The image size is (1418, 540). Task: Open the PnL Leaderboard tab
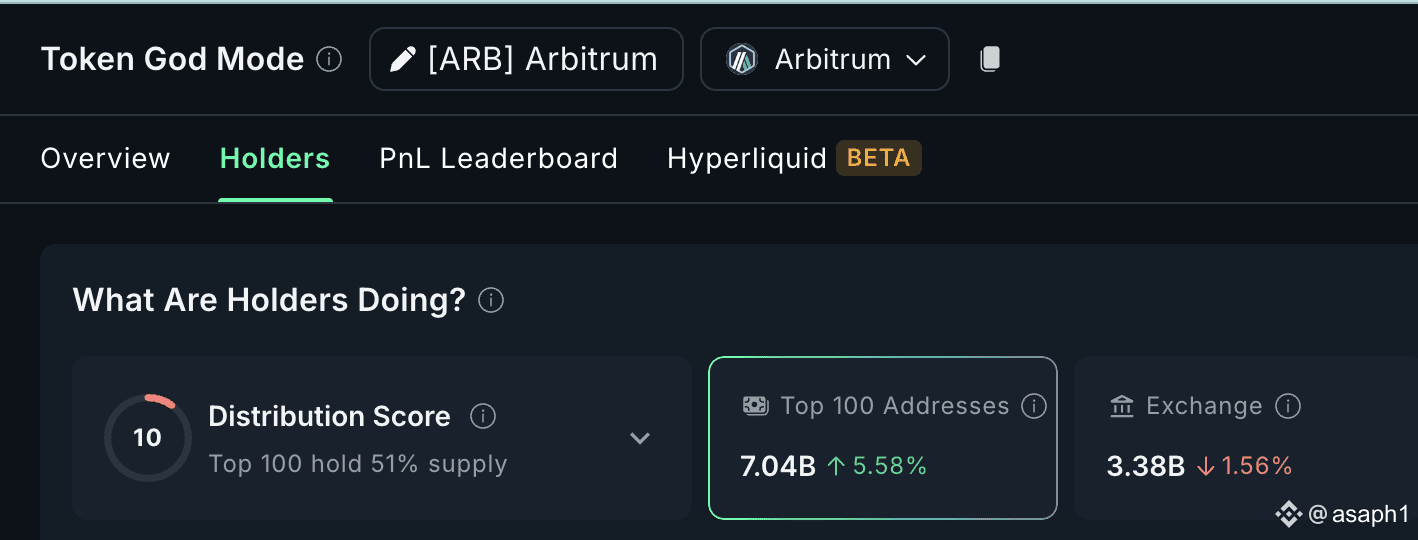click(499, 158)
